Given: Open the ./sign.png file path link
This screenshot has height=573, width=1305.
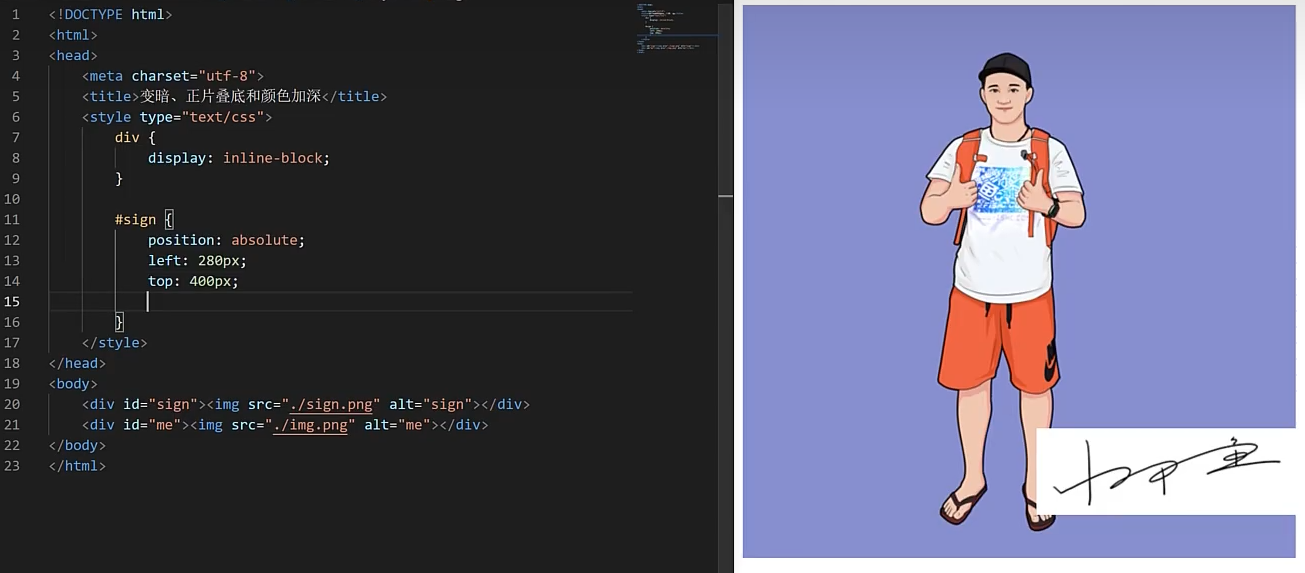Looking at the screenshot, I should 331,404.
